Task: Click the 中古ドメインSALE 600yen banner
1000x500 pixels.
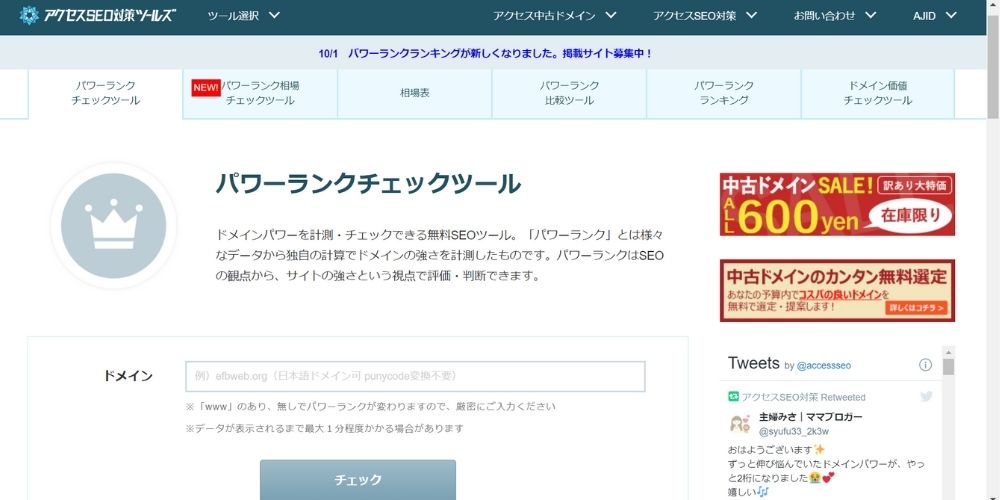Action: [x=837, y=204]
